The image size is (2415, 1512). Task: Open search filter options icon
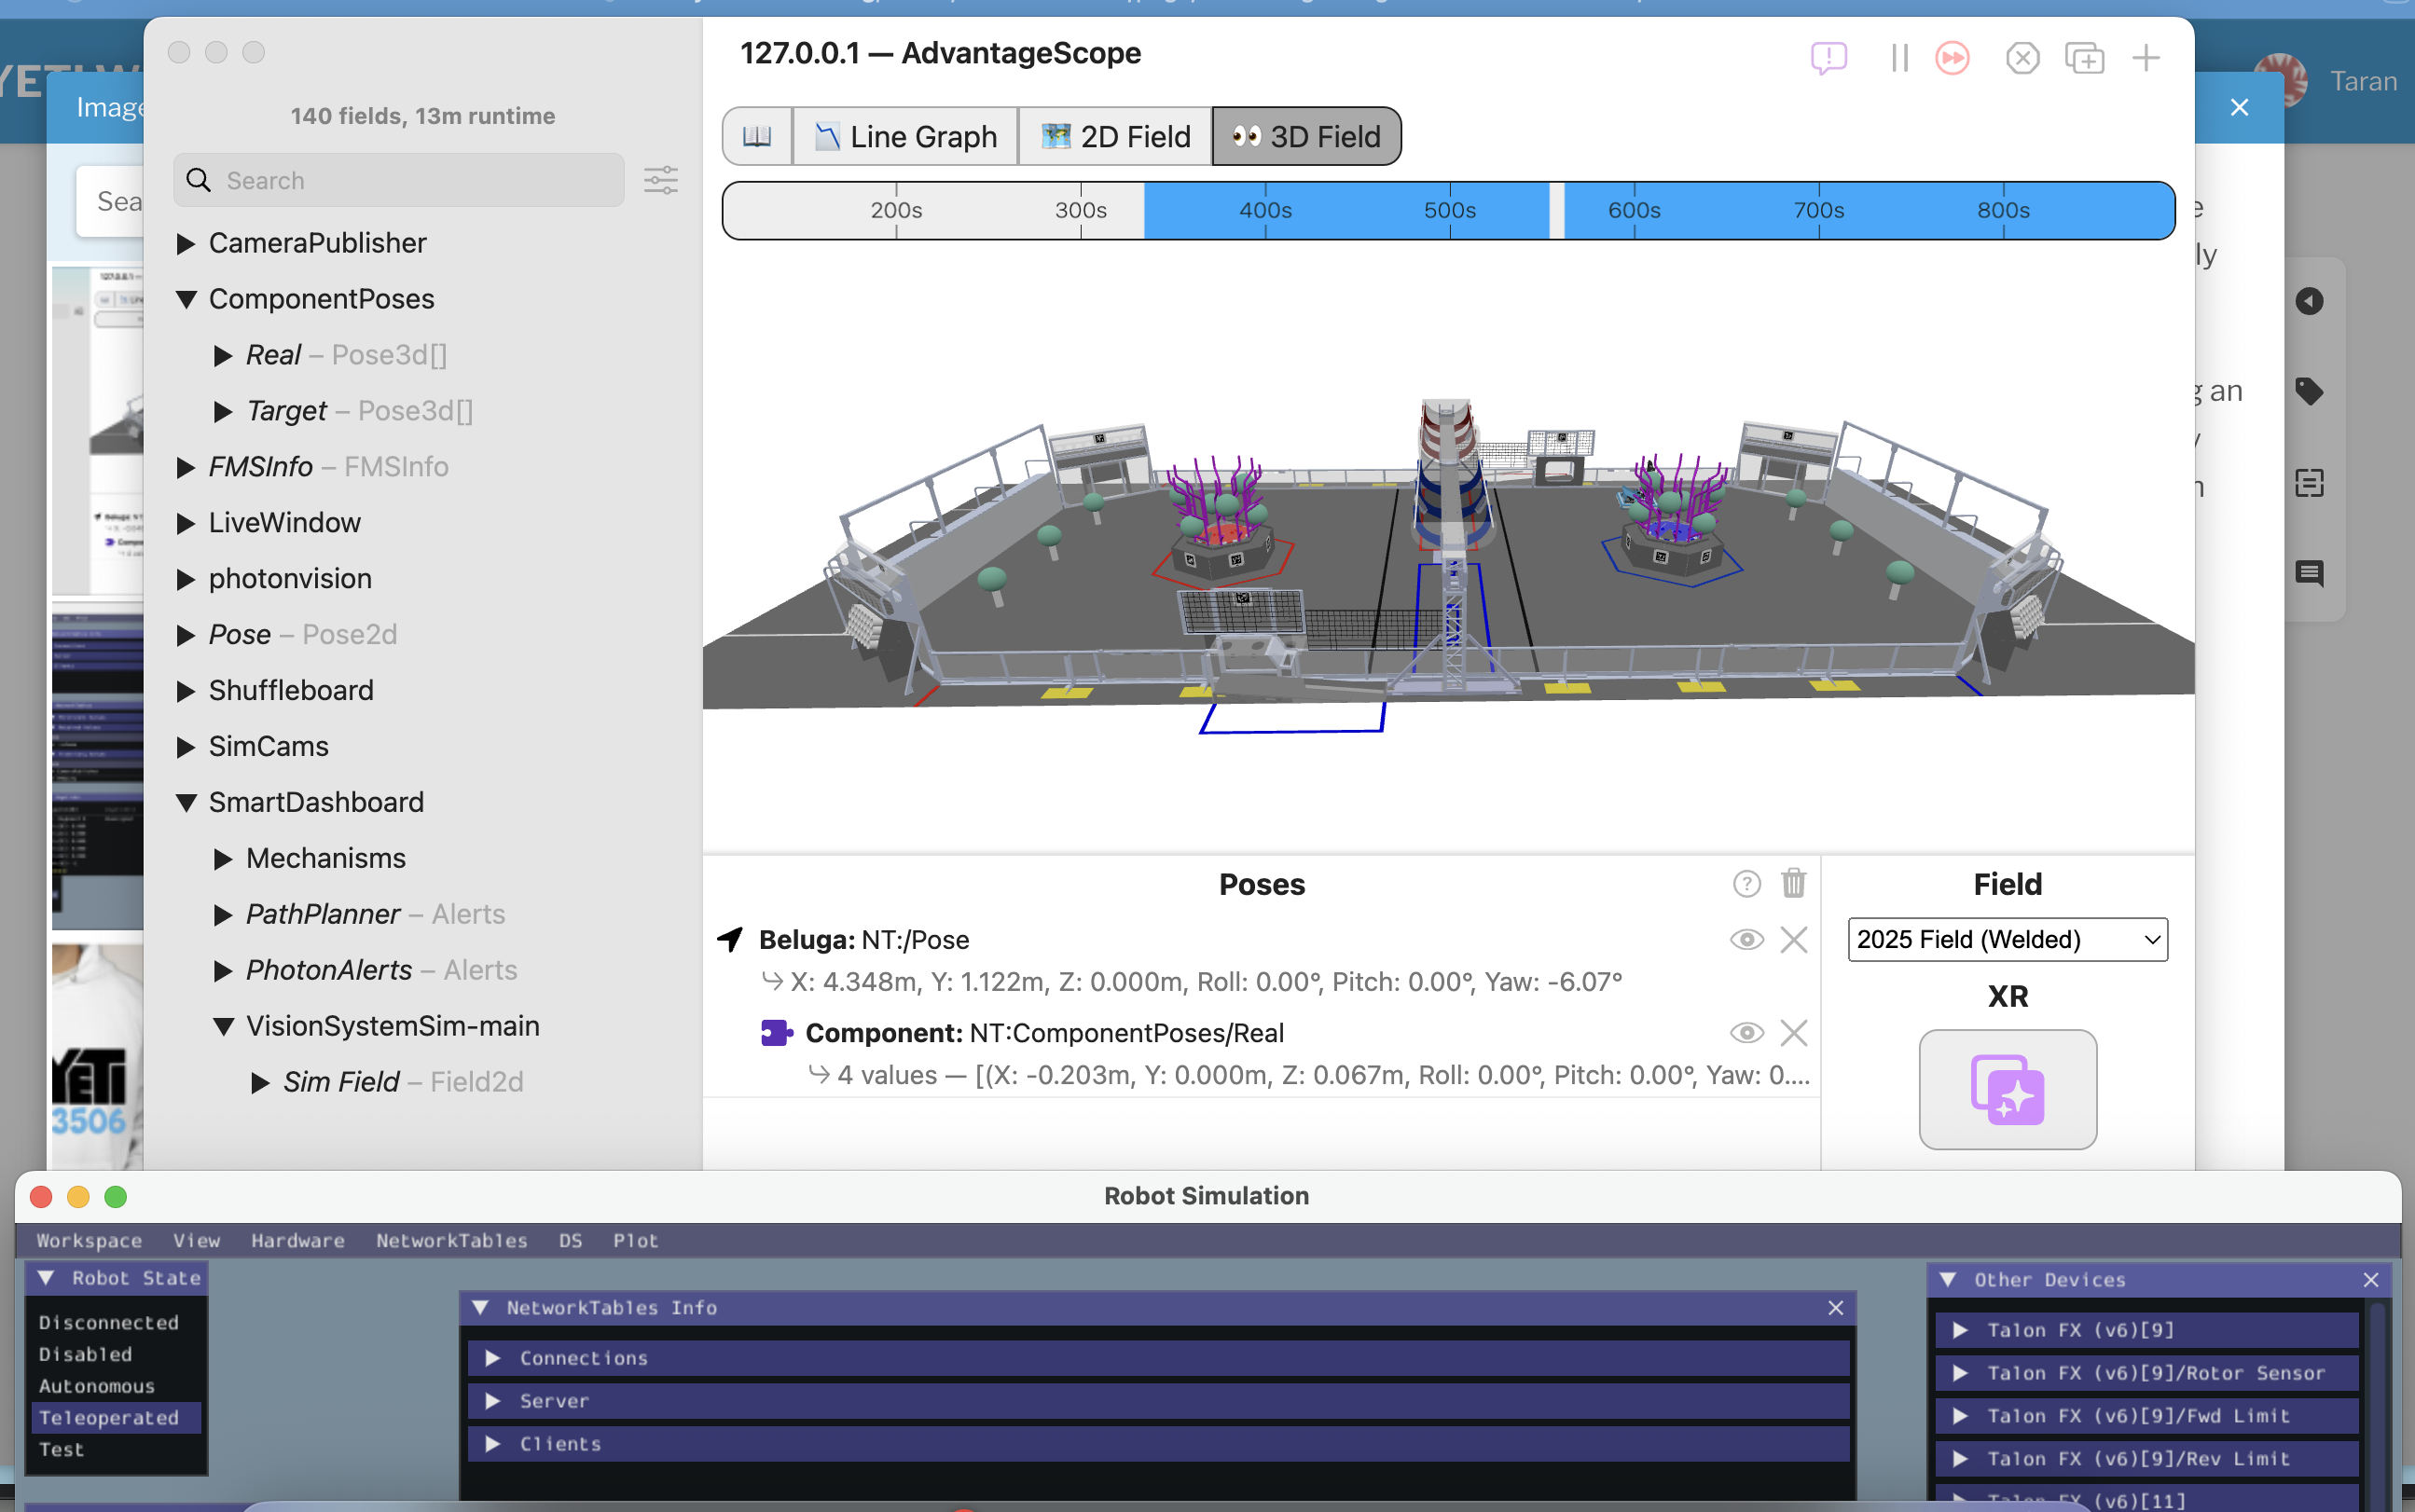tap(661, 180)
